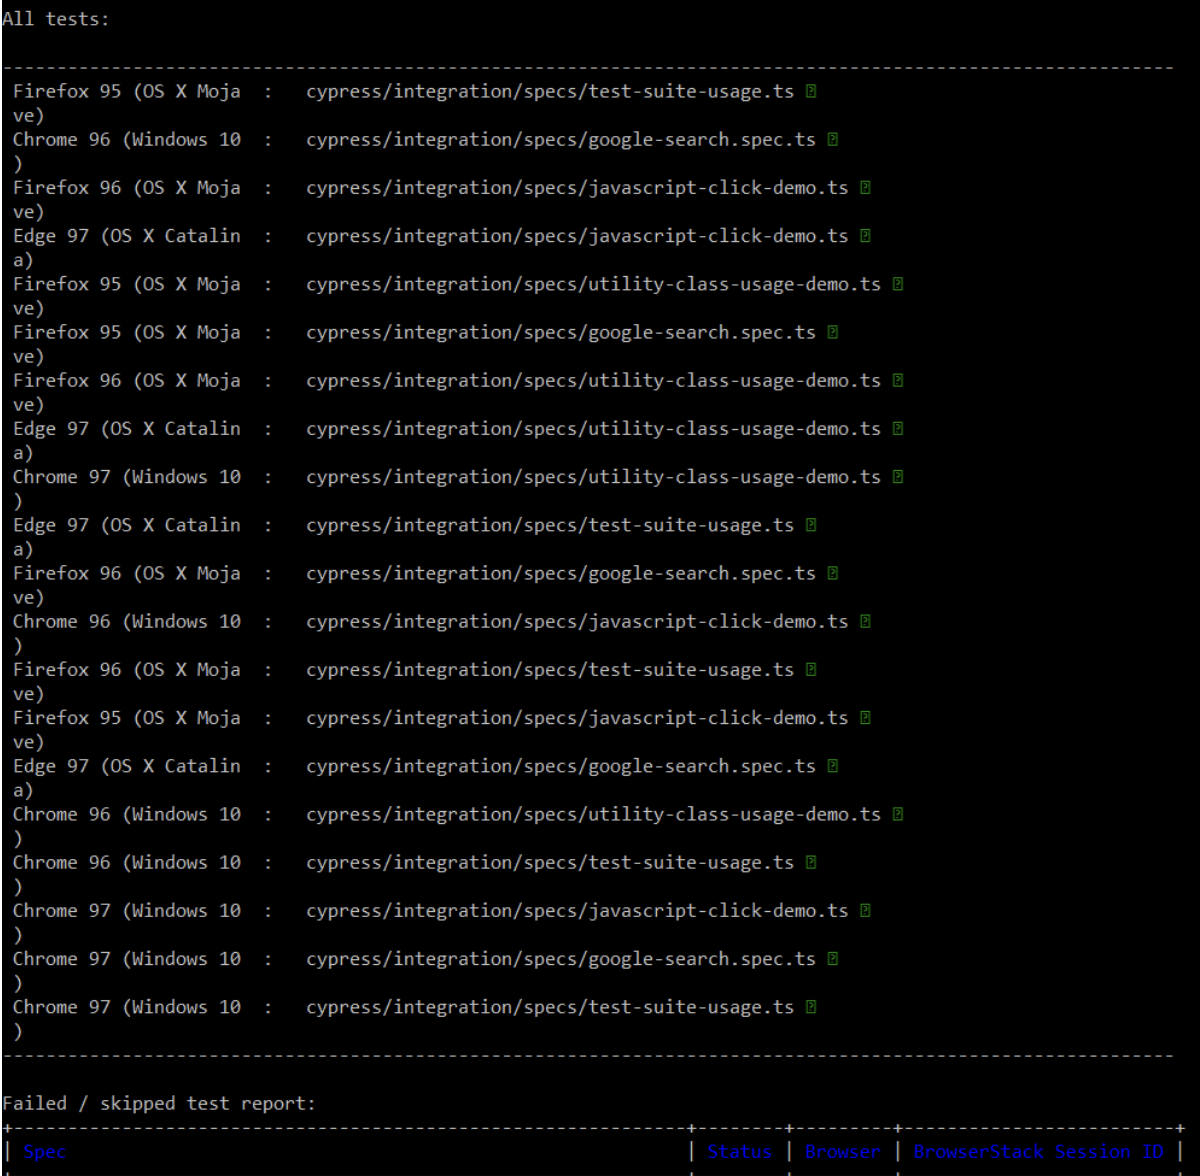Click status icon for Chrome 96 javascript-click-demo.ts
The width and height of the screenshot is (1200, 1176).
coord(865,622)
